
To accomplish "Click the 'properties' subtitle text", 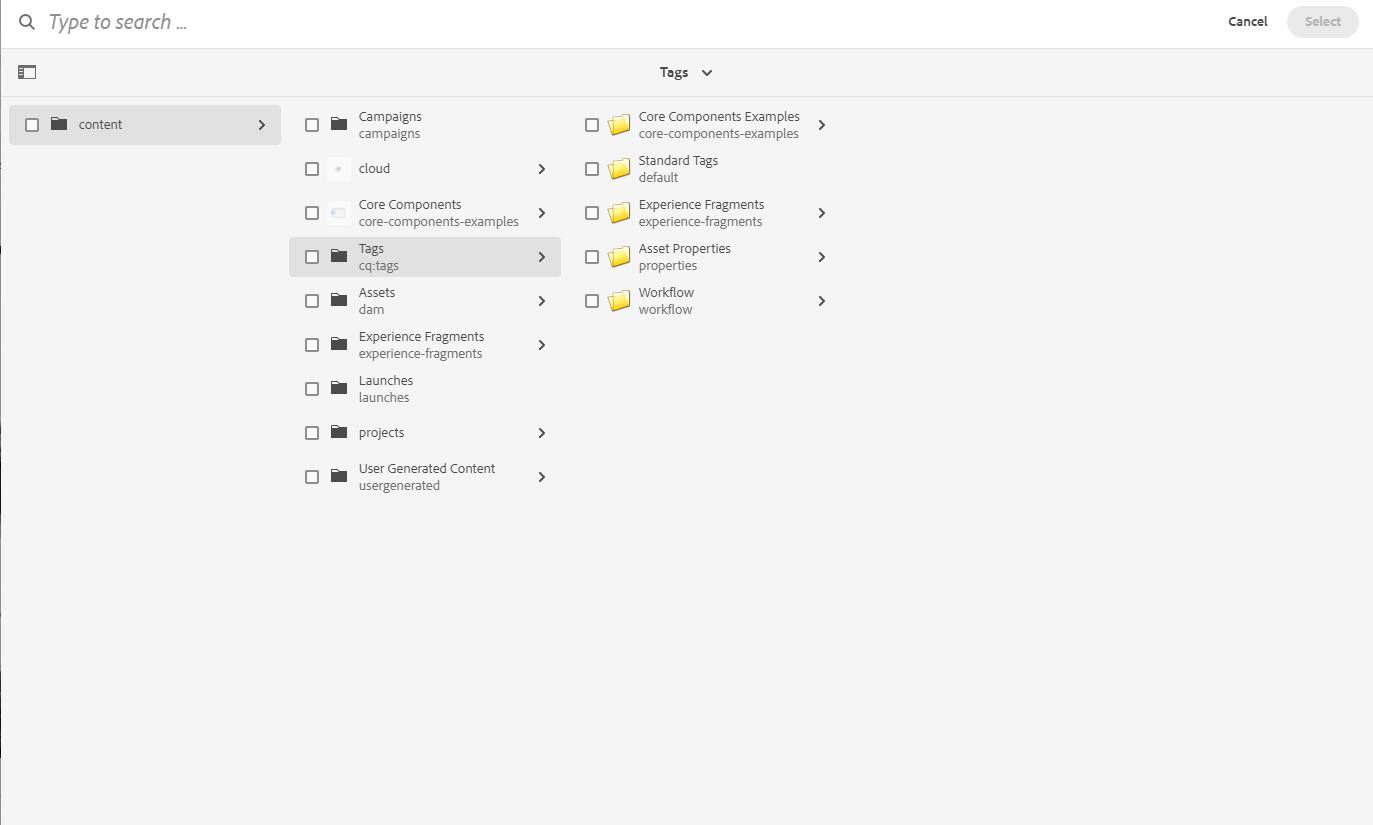I will (x=668, y=266).
